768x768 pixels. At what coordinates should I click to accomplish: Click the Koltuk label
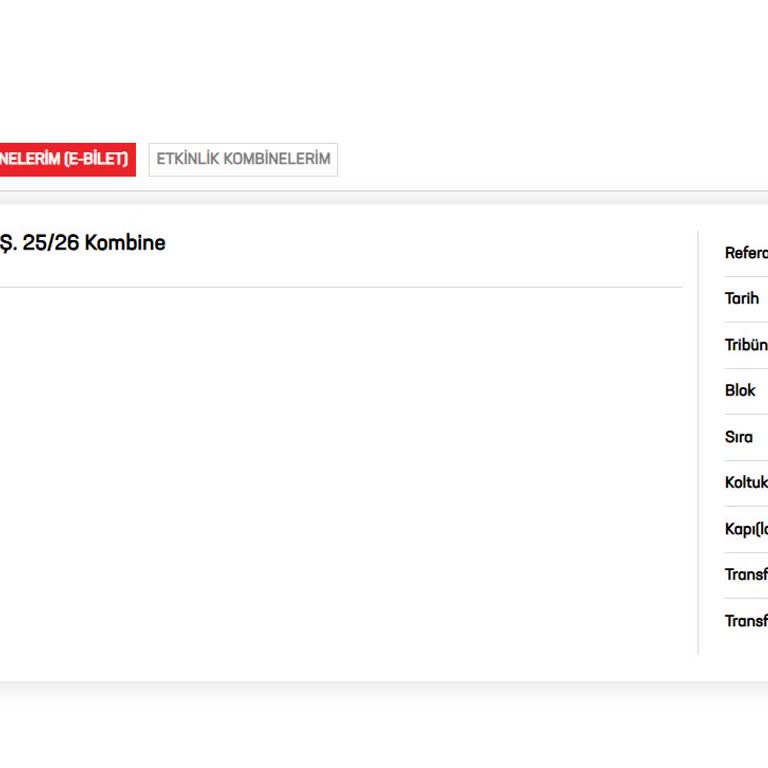coord(746,482)
